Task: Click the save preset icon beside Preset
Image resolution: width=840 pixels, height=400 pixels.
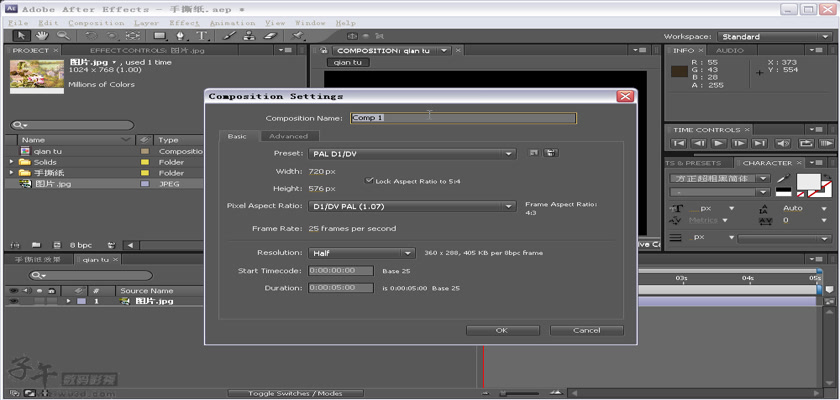Action: click(534, 153)
